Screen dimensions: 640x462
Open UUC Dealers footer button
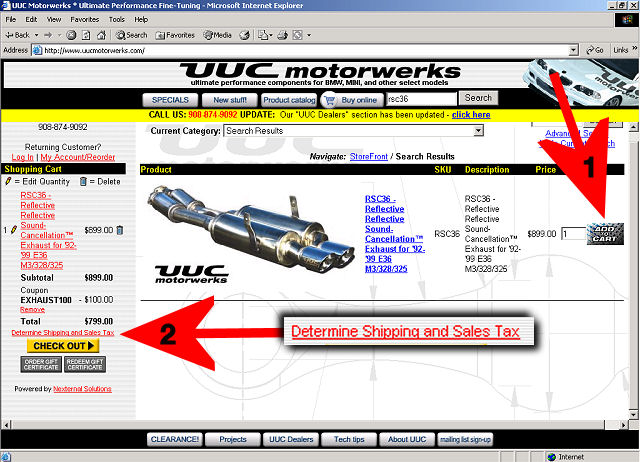point(291,440)
